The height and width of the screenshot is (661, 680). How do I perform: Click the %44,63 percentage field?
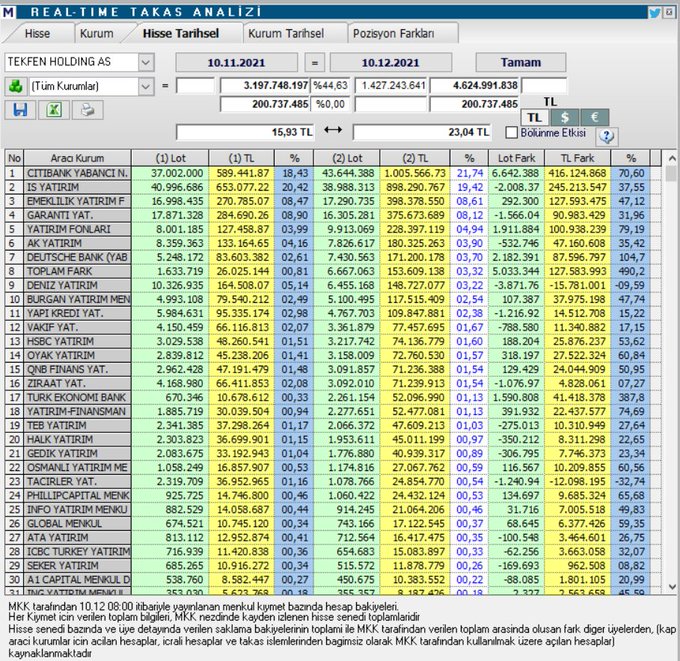pyautogui.click(x=330, y=86)
